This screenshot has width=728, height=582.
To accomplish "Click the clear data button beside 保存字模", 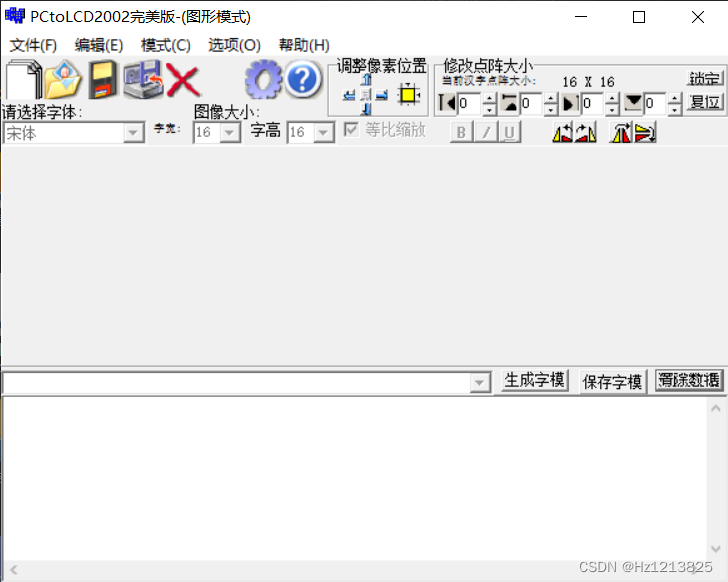I will [x=689, y=381].
